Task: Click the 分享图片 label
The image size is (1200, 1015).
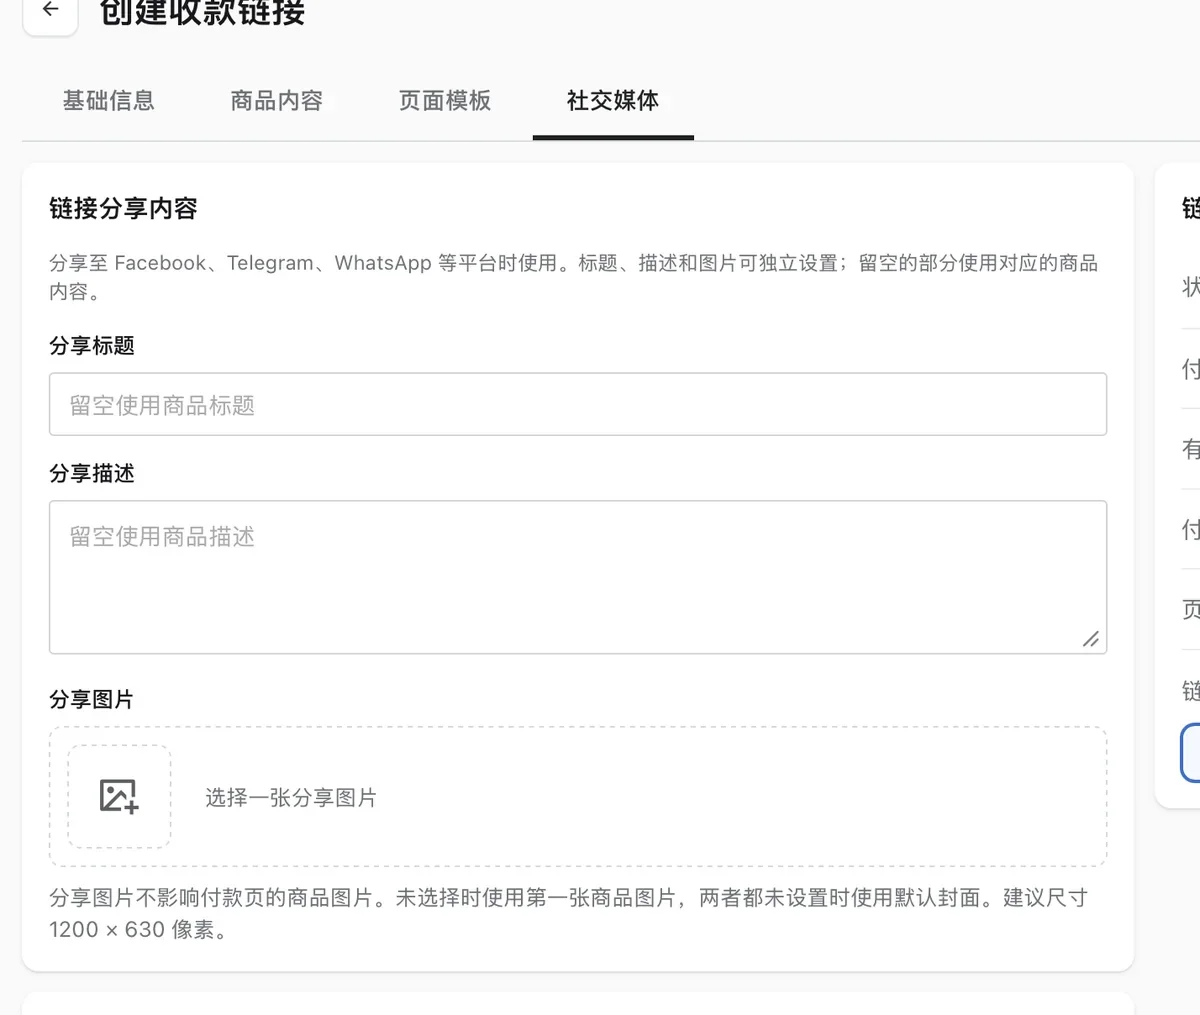Action: click(92, 700)
